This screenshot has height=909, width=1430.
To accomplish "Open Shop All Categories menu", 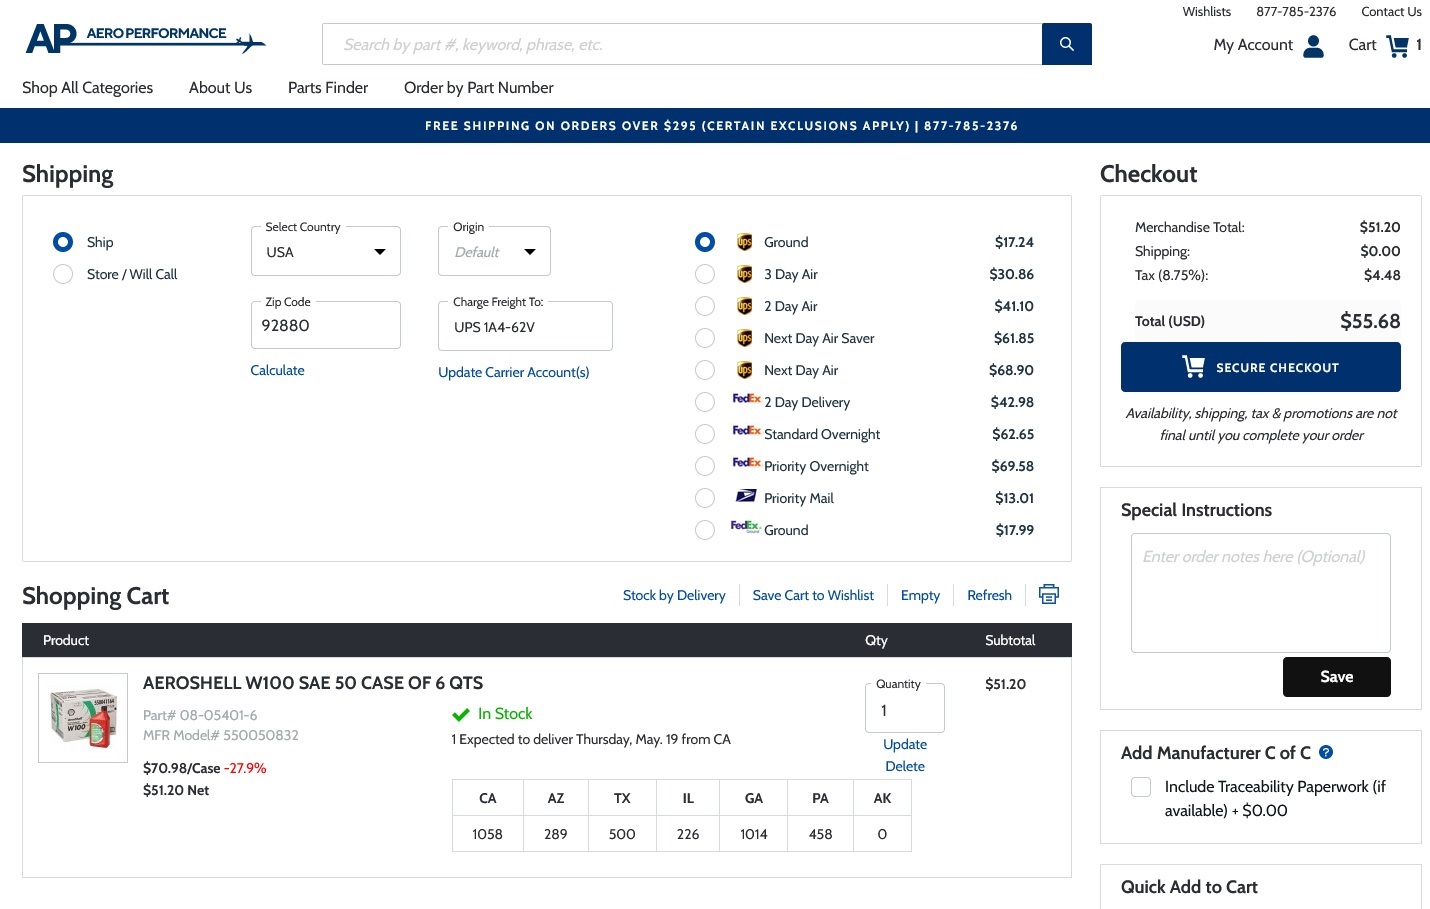I will point(88,88).
